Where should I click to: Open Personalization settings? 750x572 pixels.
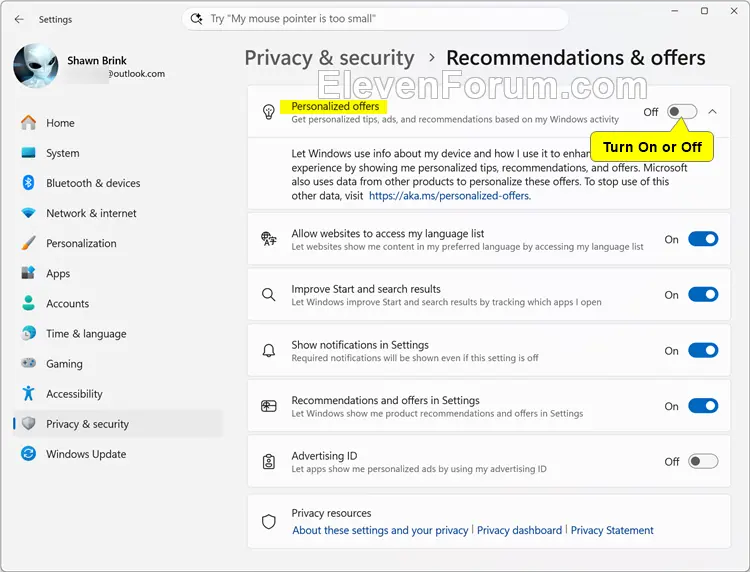click(x=118, y=243)
